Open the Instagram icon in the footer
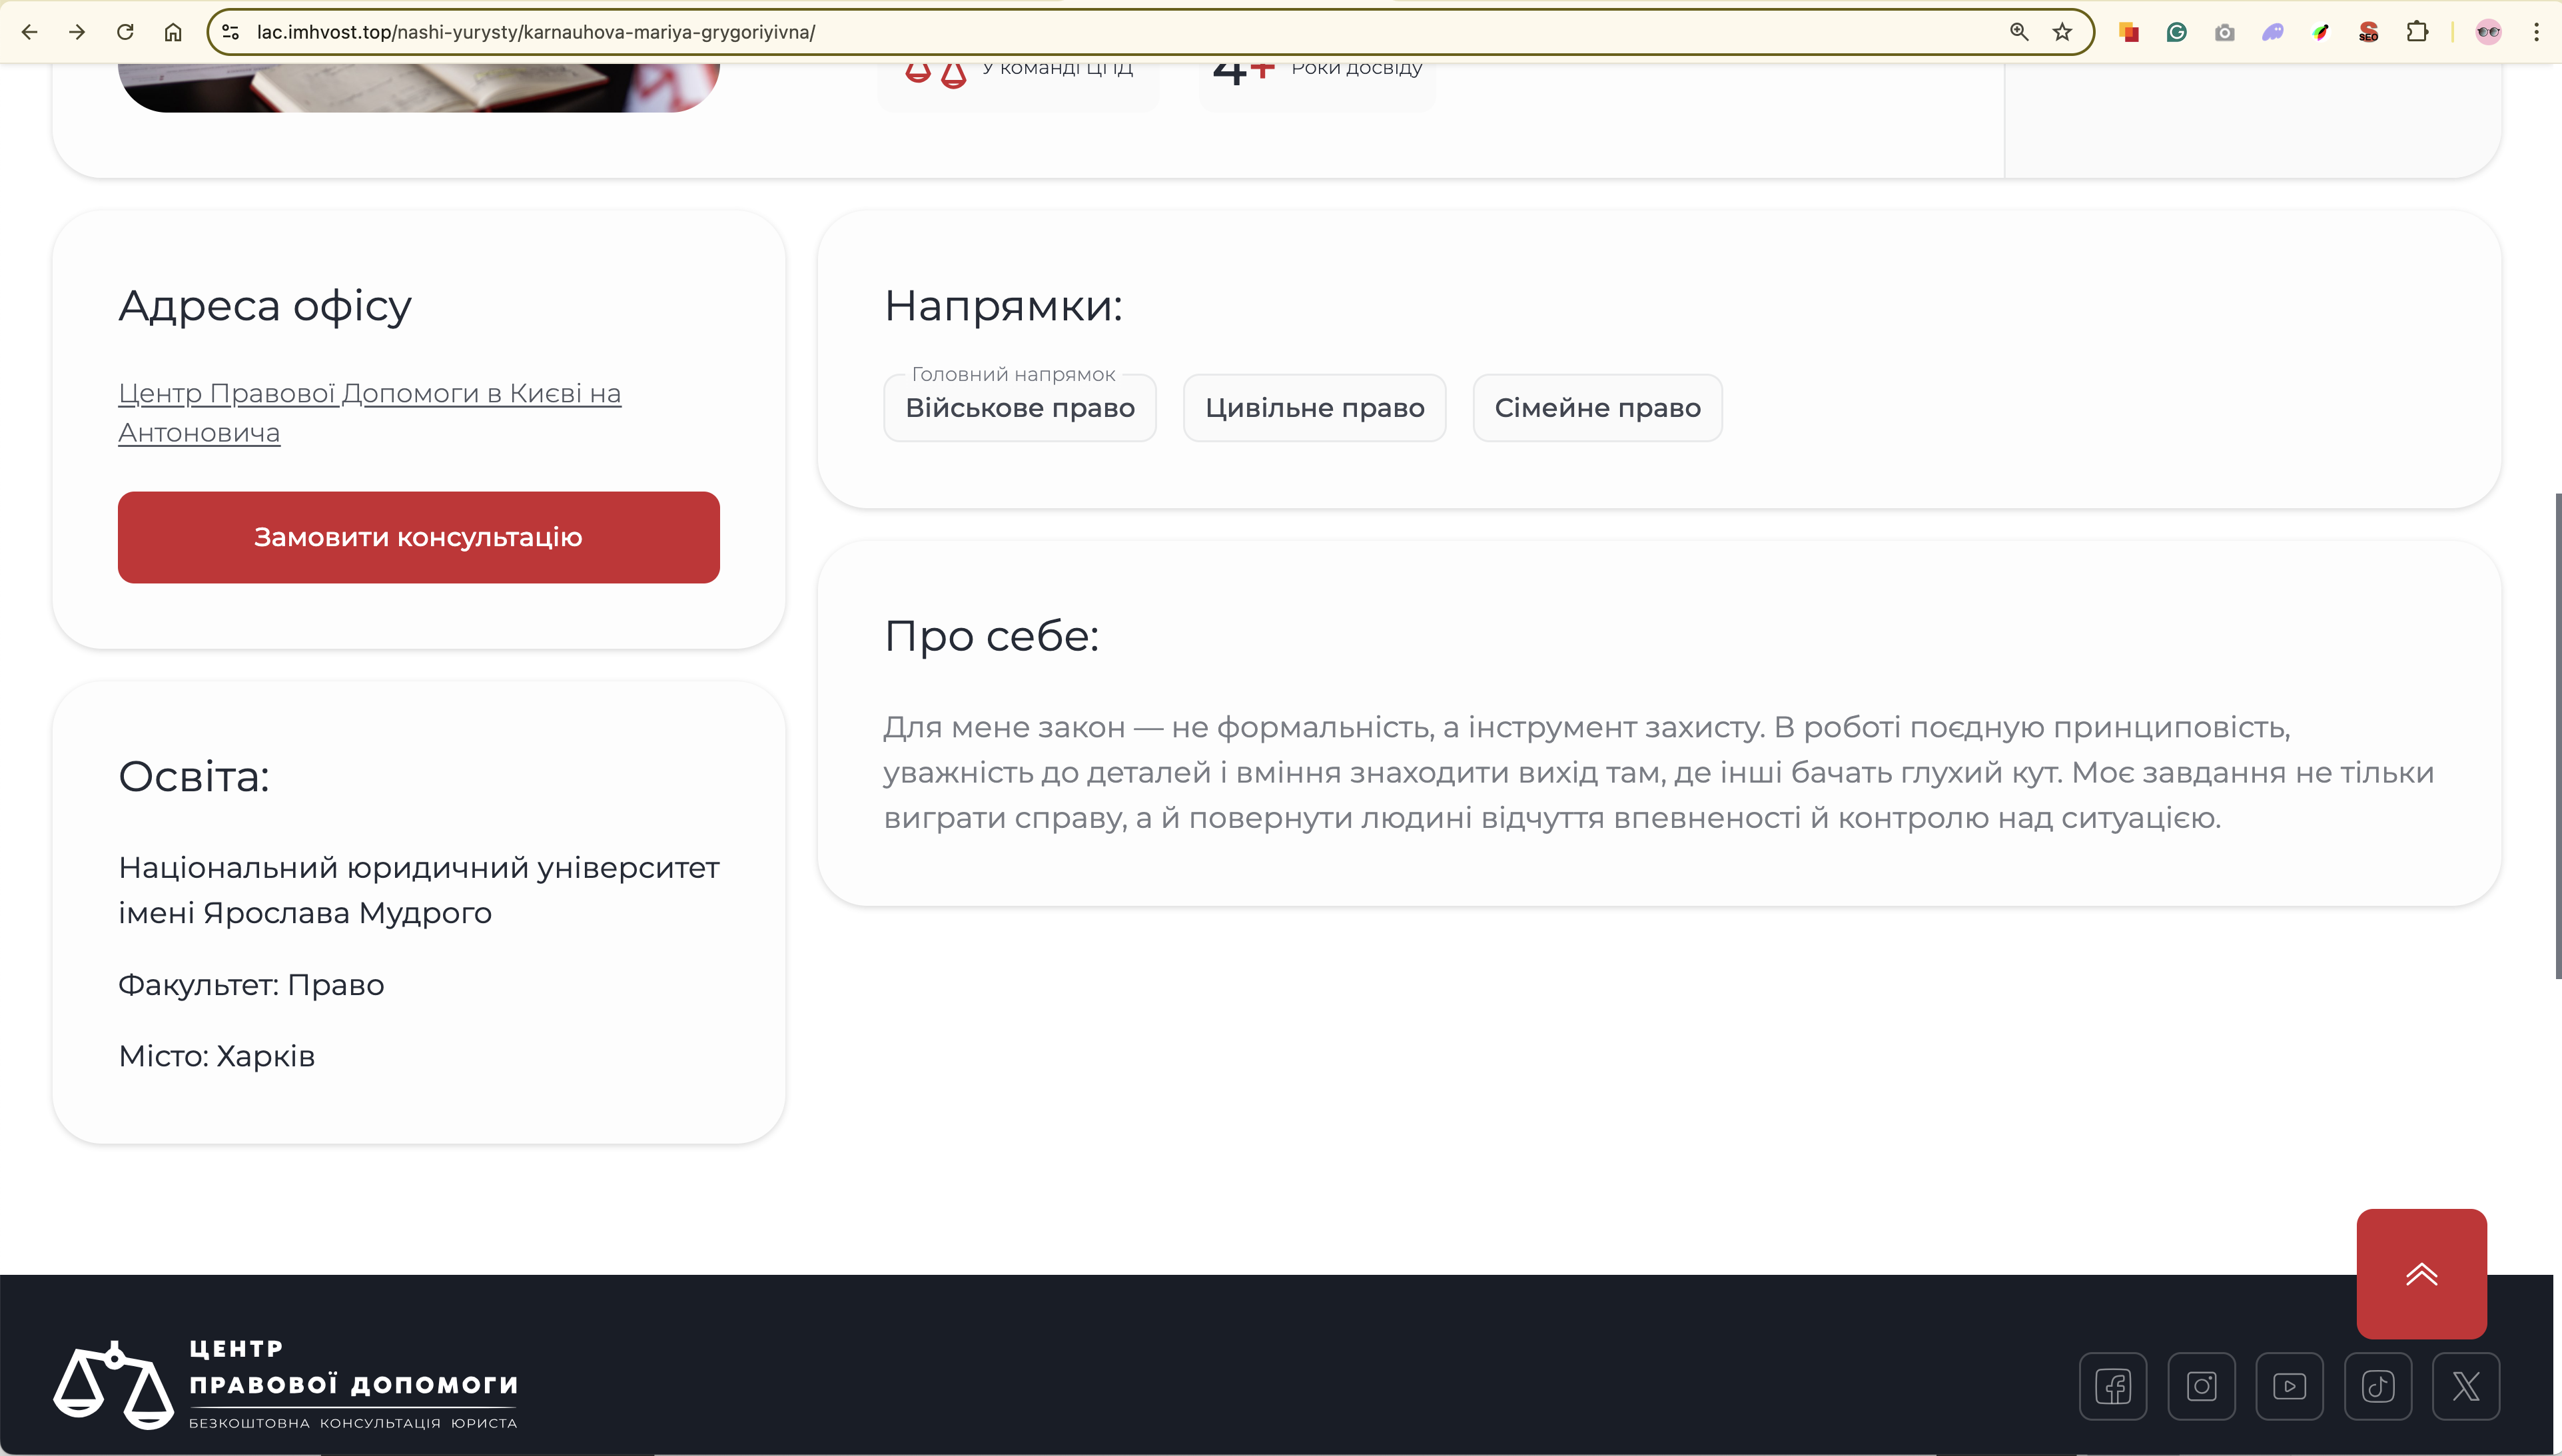 coord(2201,1386)
